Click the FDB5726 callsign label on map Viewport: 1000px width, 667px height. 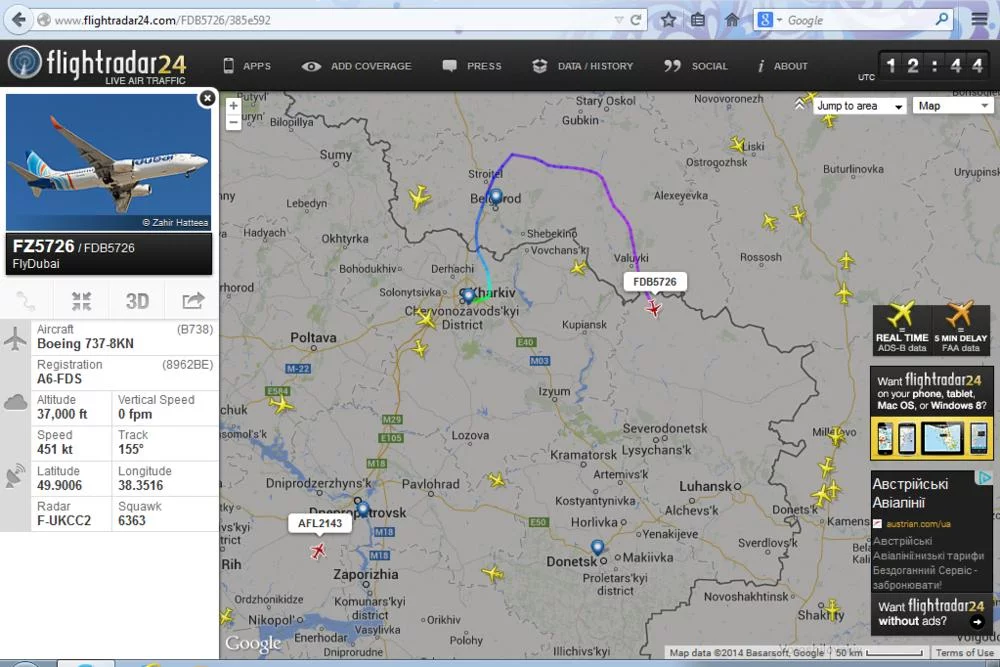click(654, 282)
